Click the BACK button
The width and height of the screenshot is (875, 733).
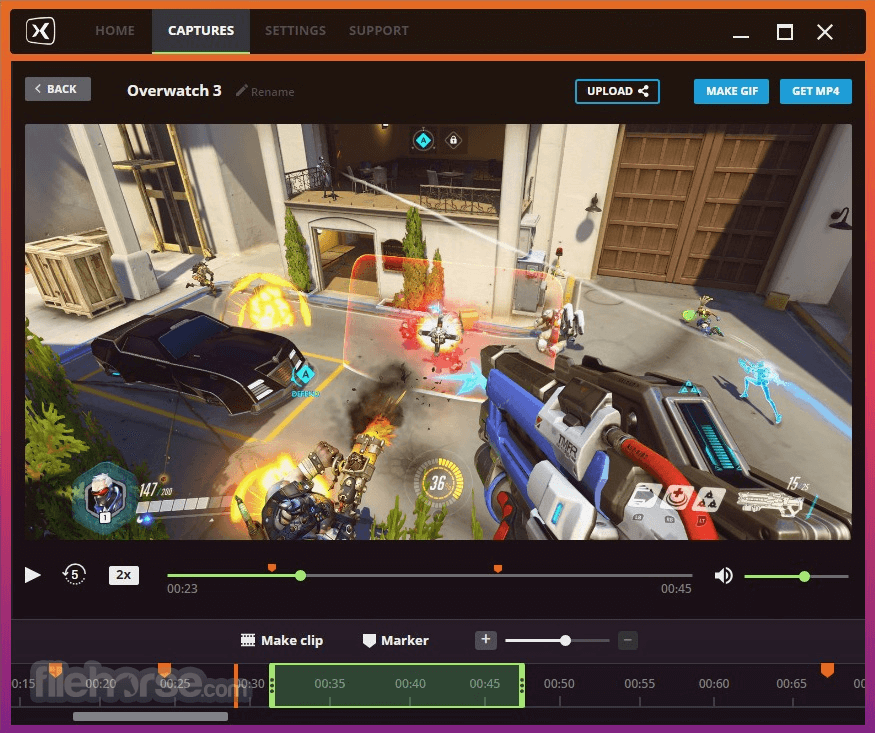(58, 89)
